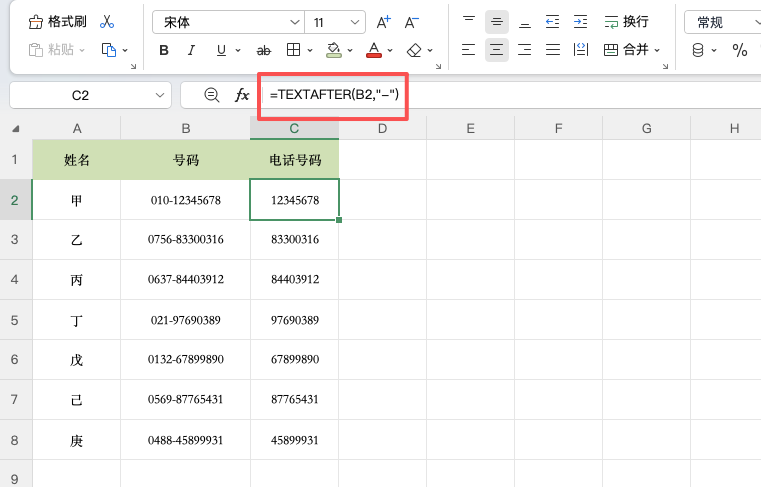The image size is (761, 487).
Task: Set vertical top alignment
Action: (469, 22)
